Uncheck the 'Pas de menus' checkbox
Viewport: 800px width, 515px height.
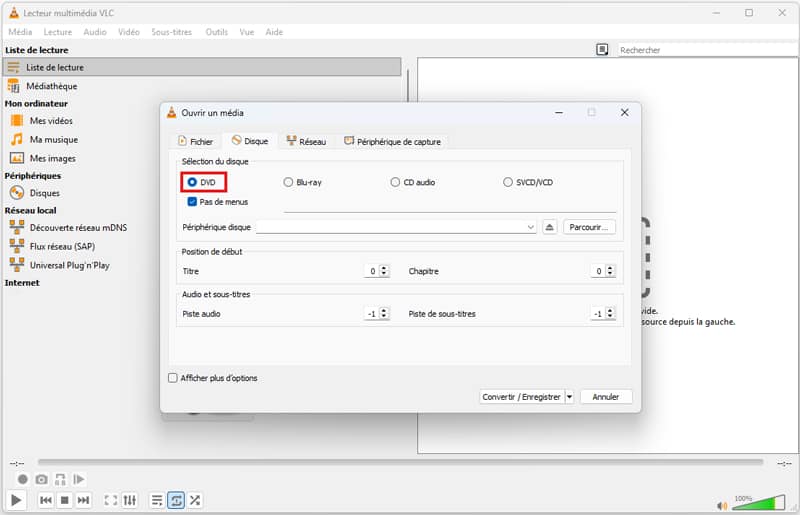(191, 202)
